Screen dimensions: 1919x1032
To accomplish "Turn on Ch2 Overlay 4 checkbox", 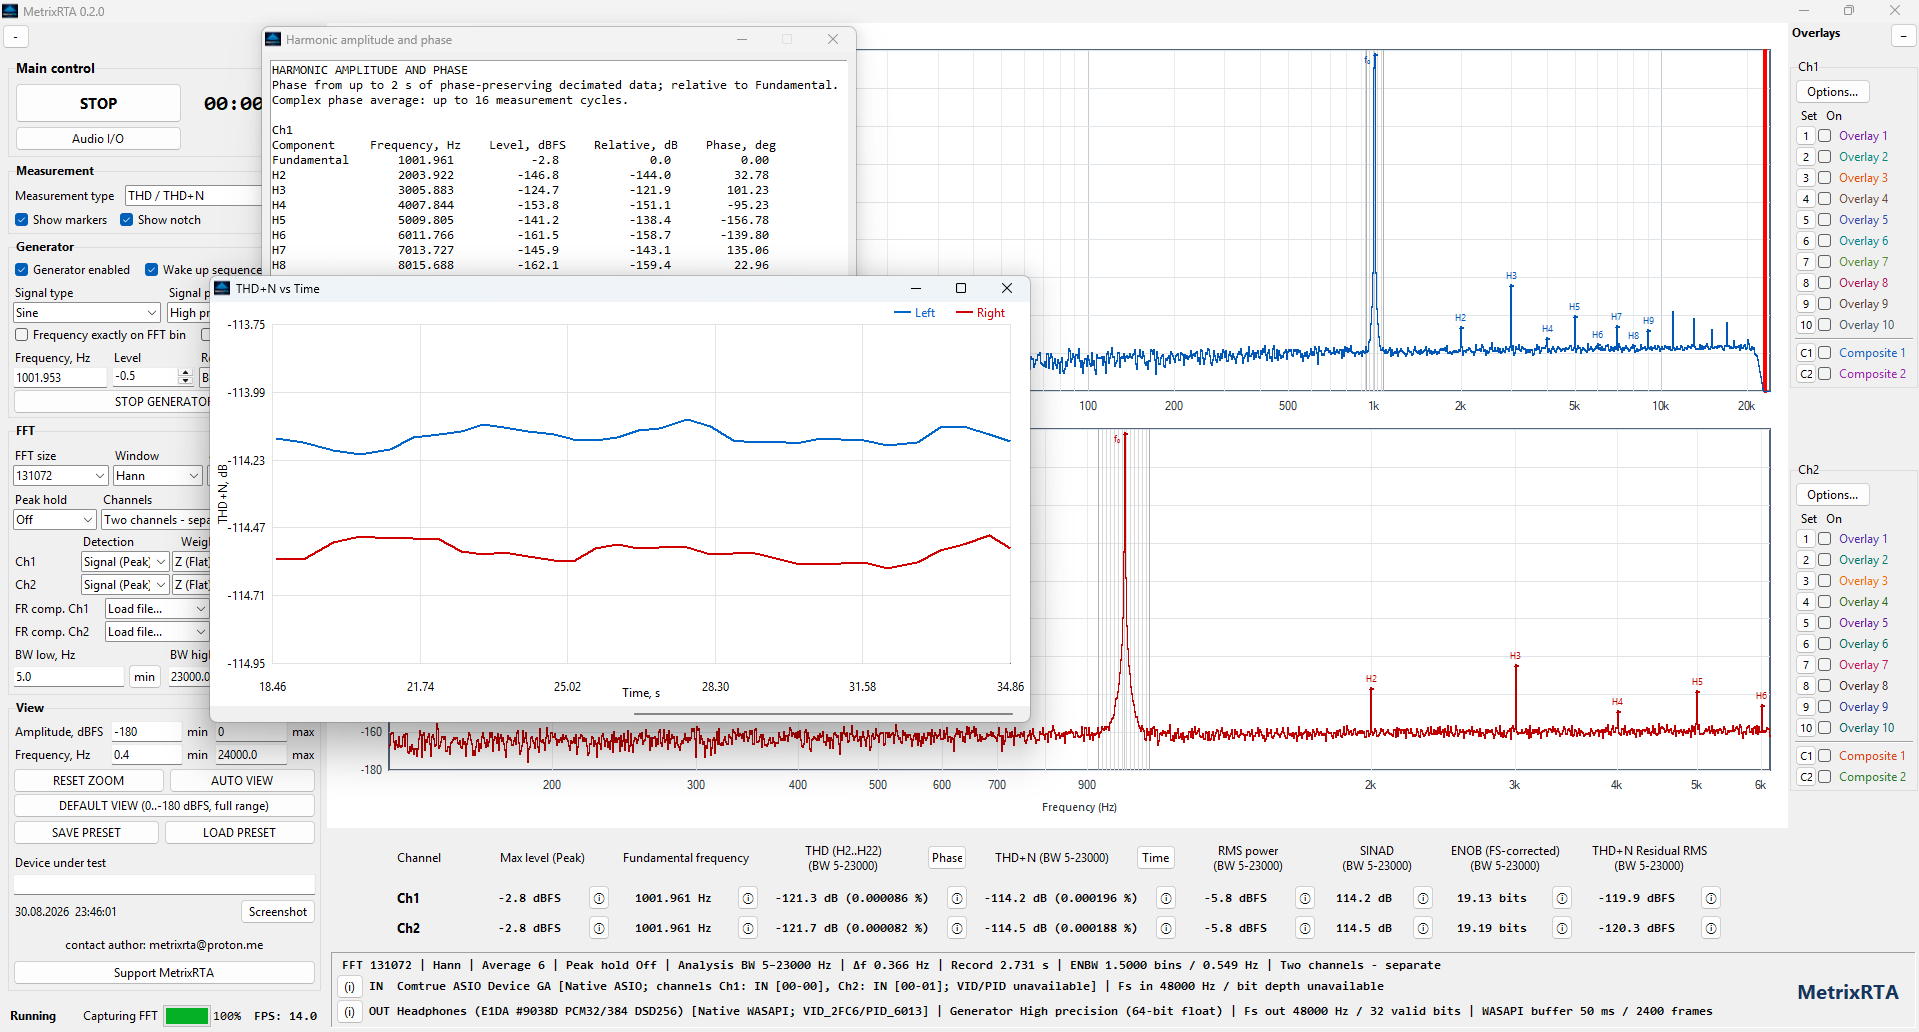I will click(x=1825, y=602).
